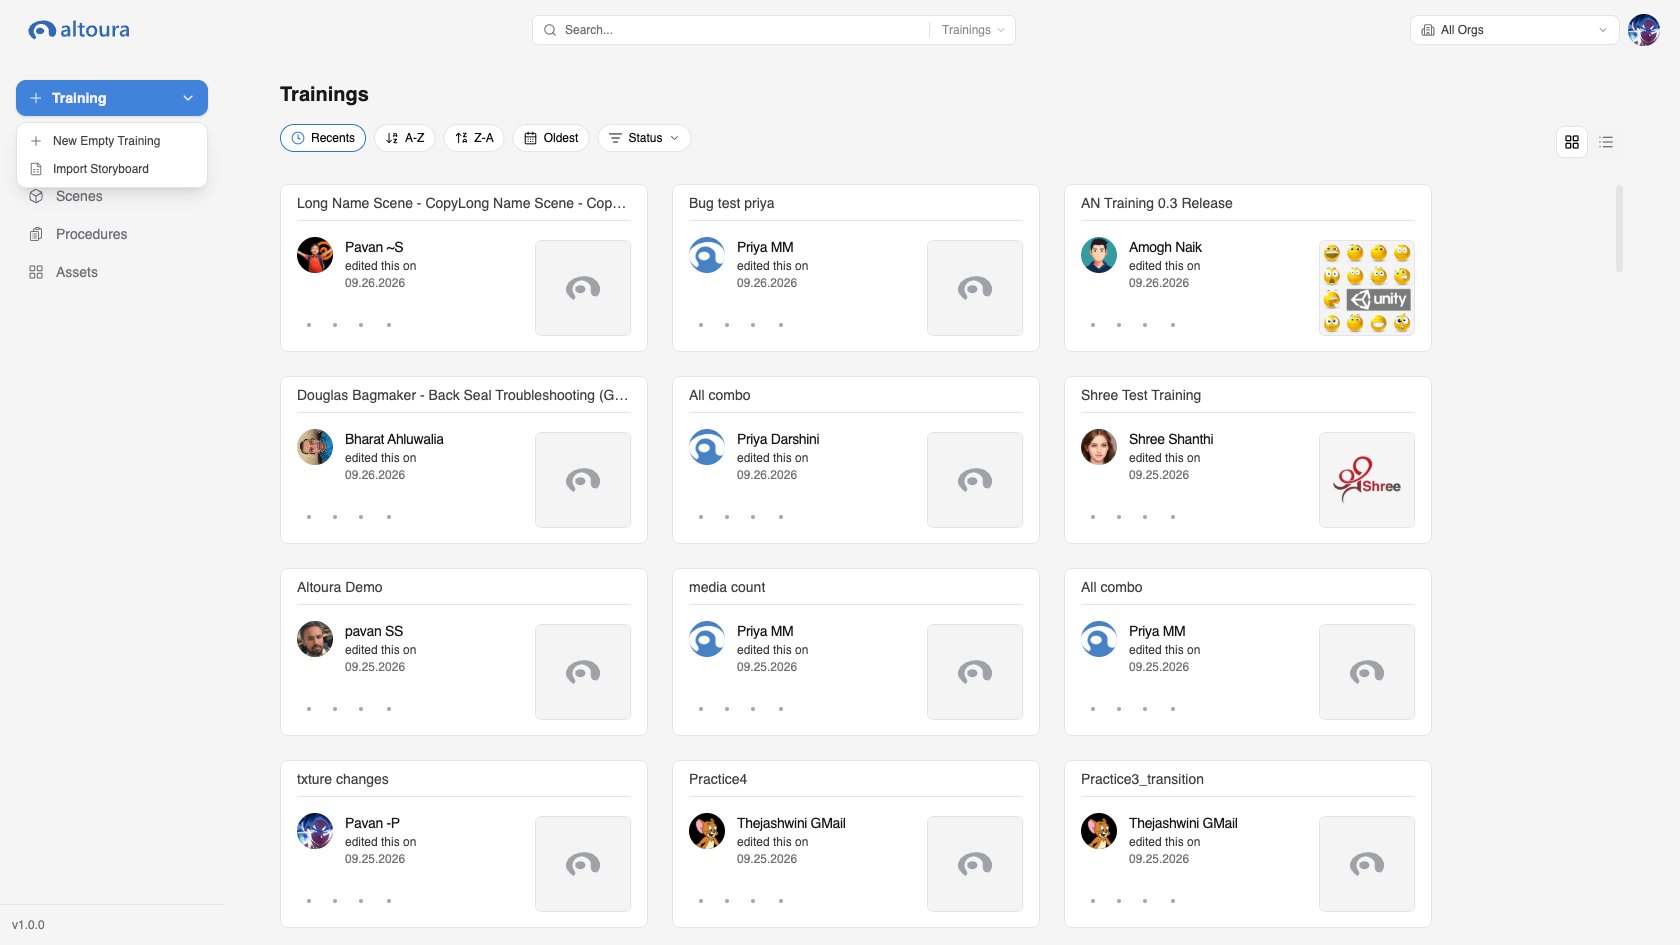Open placeholder thumbnail on Bug test priya

click(975, 288)
